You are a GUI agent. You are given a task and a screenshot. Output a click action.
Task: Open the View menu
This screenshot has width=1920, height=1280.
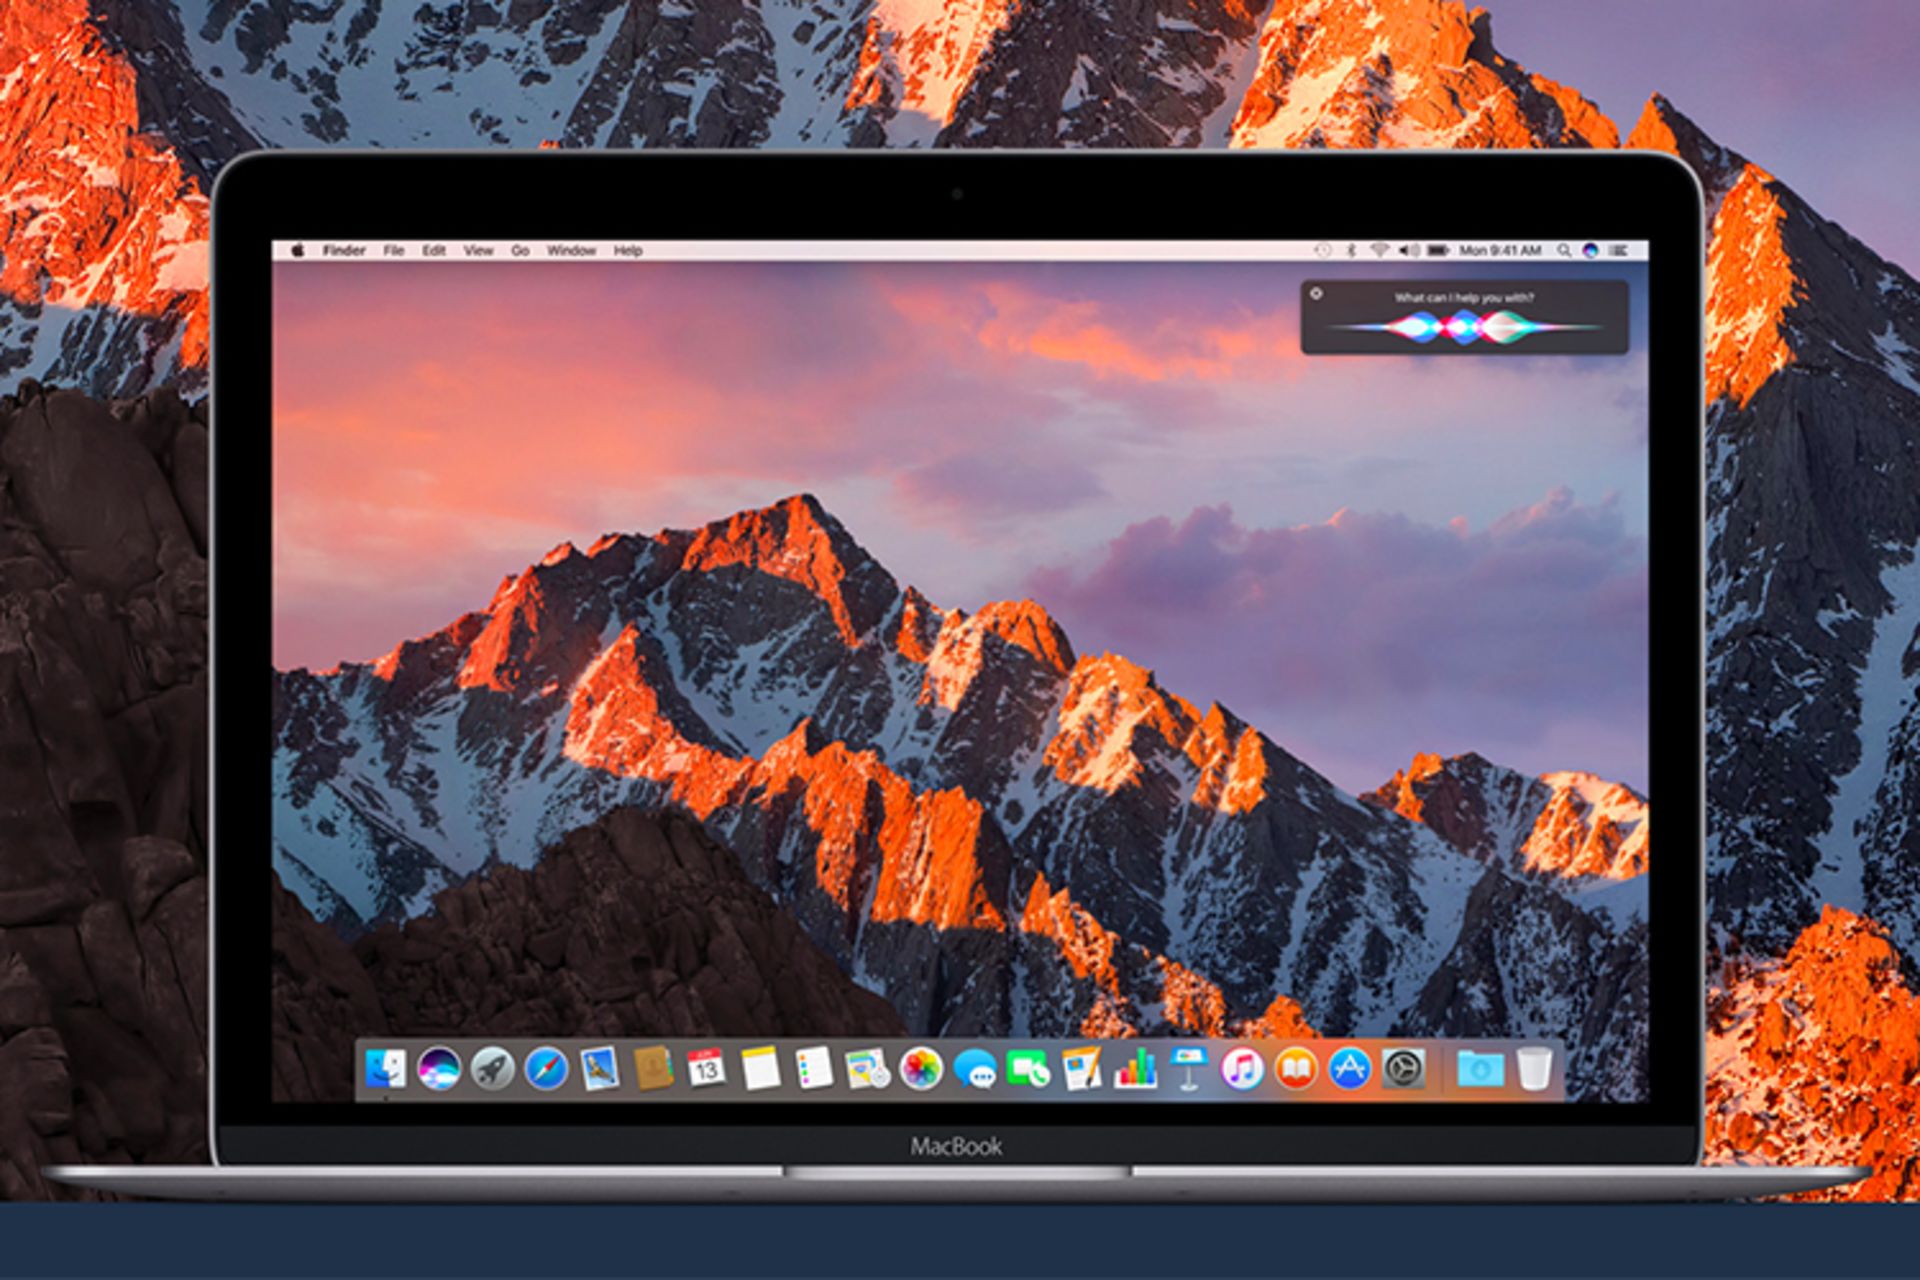click(478, 250)
